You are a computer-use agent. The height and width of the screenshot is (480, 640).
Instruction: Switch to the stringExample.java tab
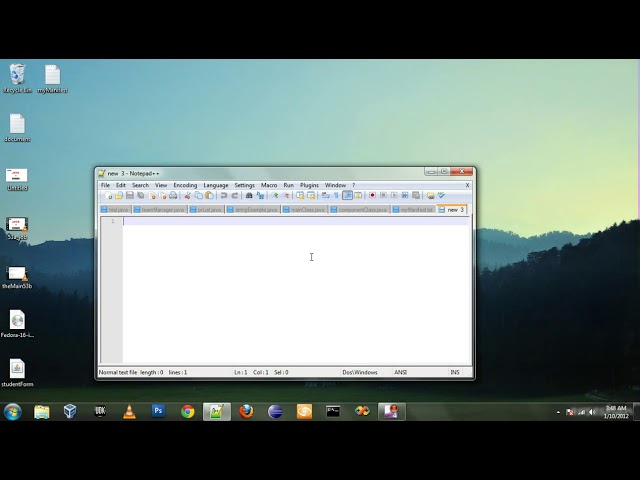[253, 209]
